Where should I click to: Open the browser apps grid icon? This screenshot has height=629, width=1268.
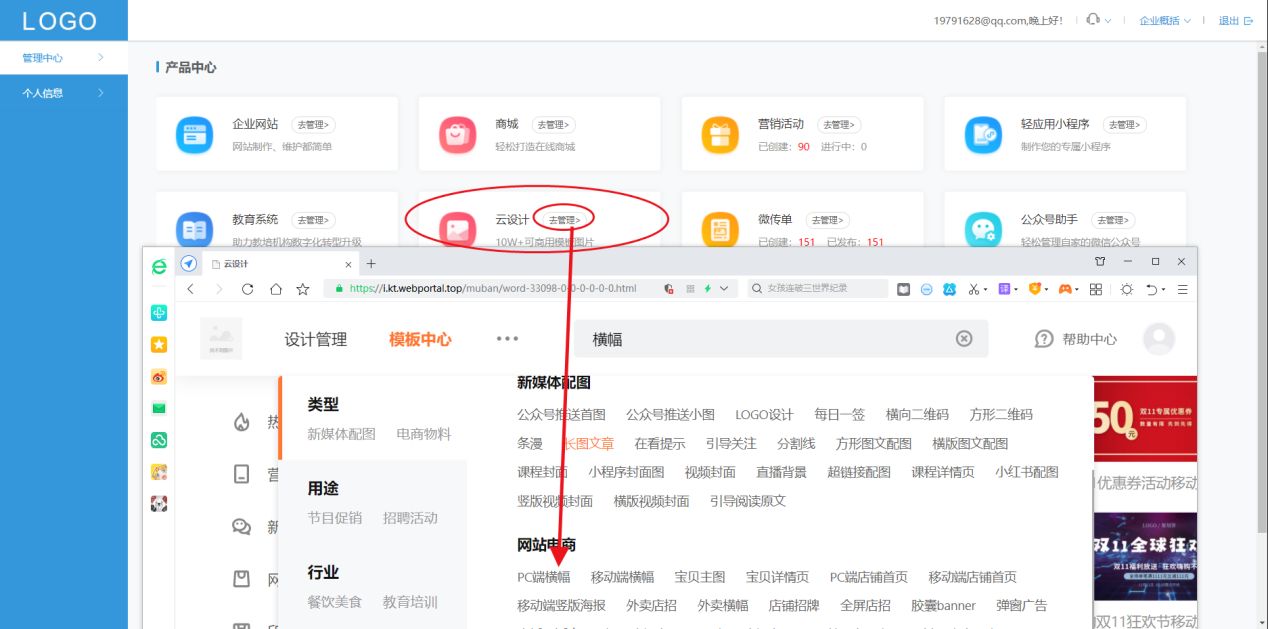click(x=1096, y=289)
